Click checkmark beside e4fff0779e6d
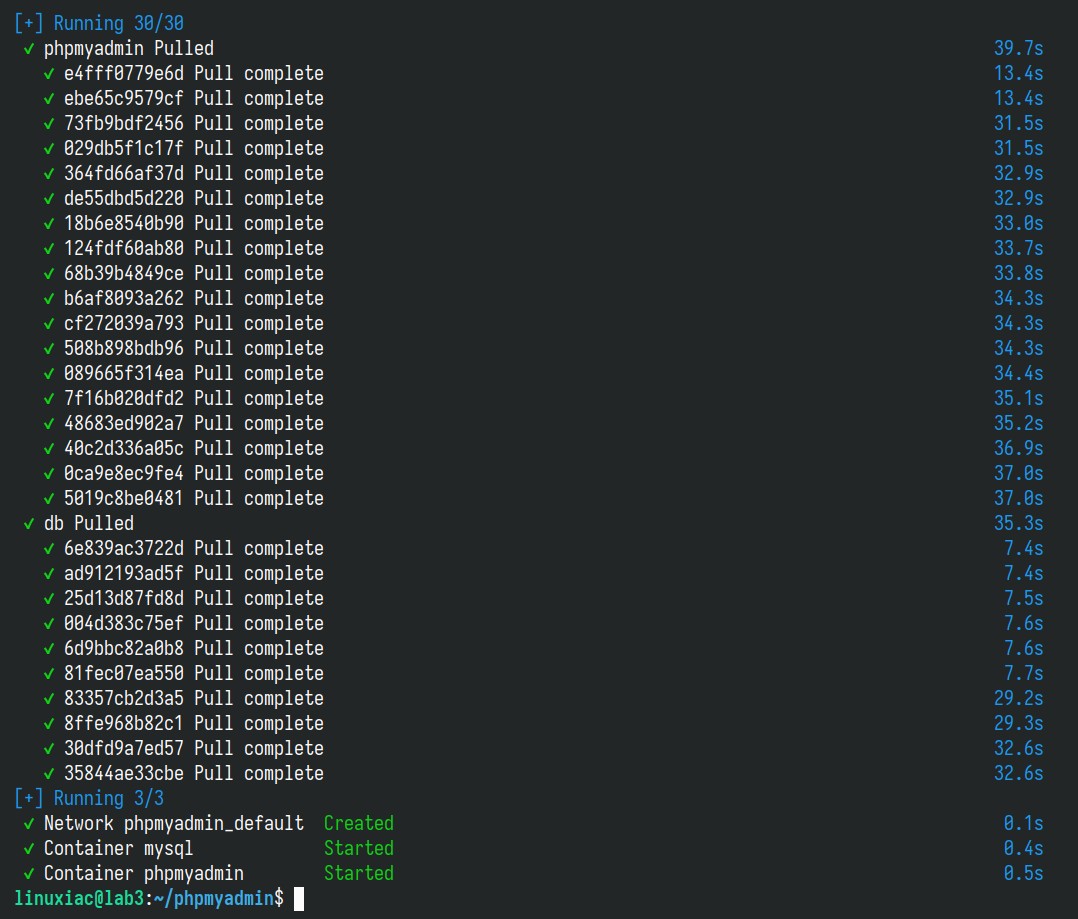This screenshot has height=919, width=1078. [49, 74]
